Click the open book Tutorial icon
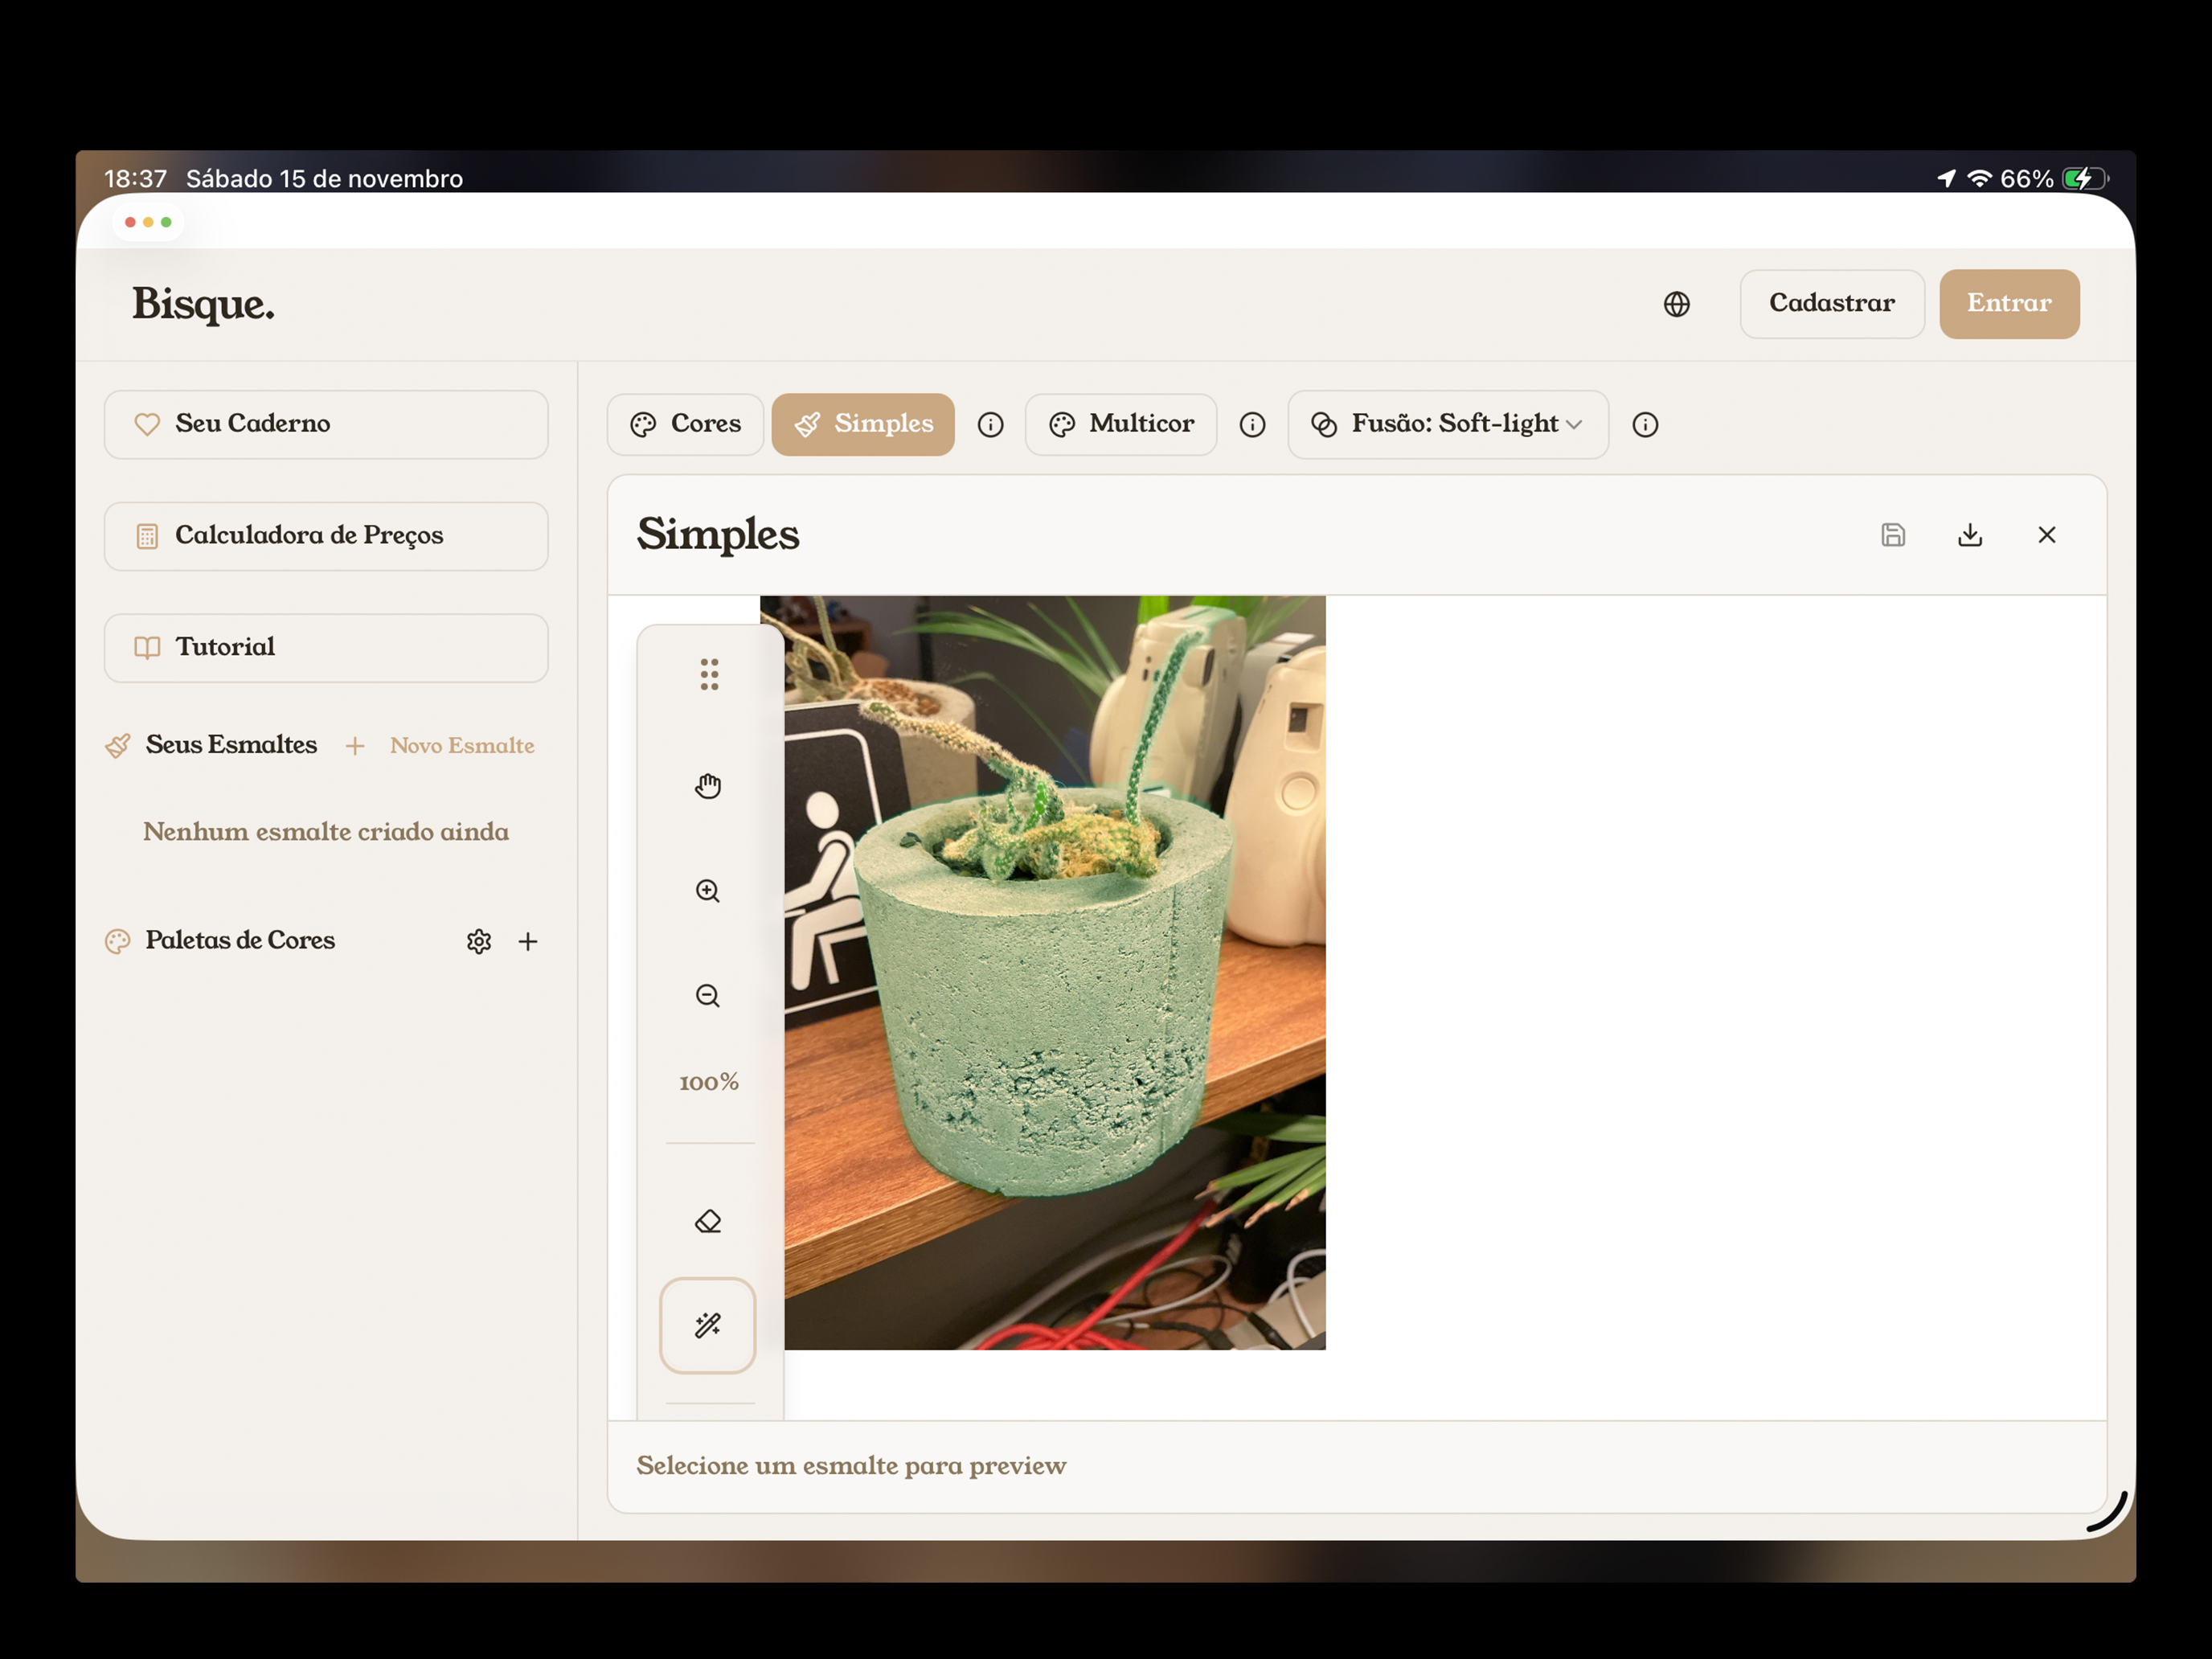2212x1659 pixels. pos(147,648)
